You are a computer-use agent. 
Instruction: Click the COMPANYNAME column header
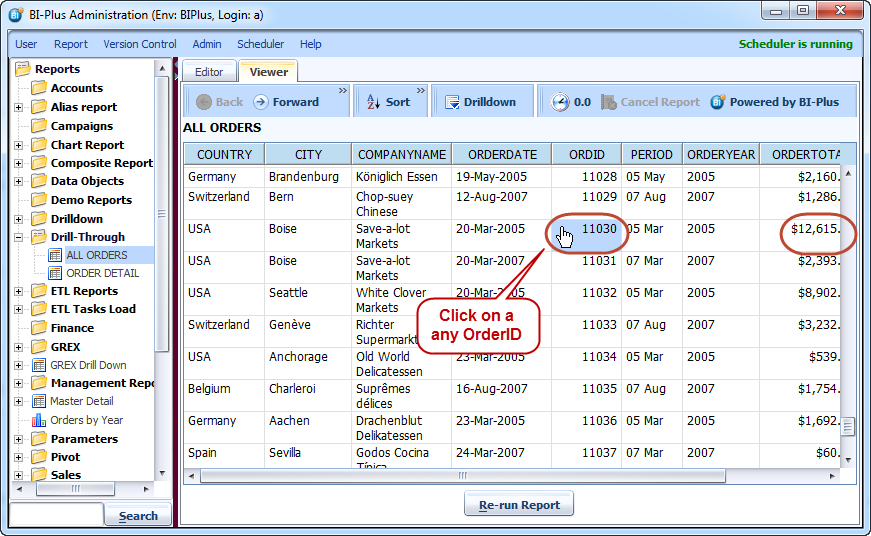point(401,154)
